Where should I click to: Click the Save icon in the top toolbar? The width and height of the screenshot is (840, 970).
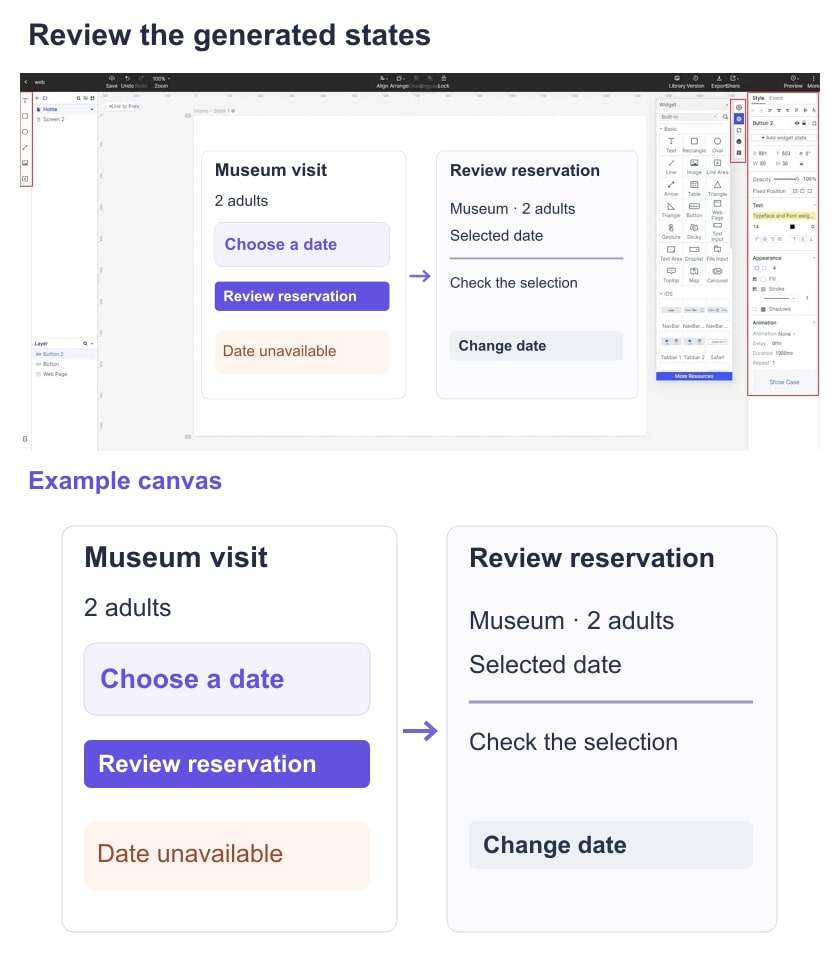(x=112, y=79)
